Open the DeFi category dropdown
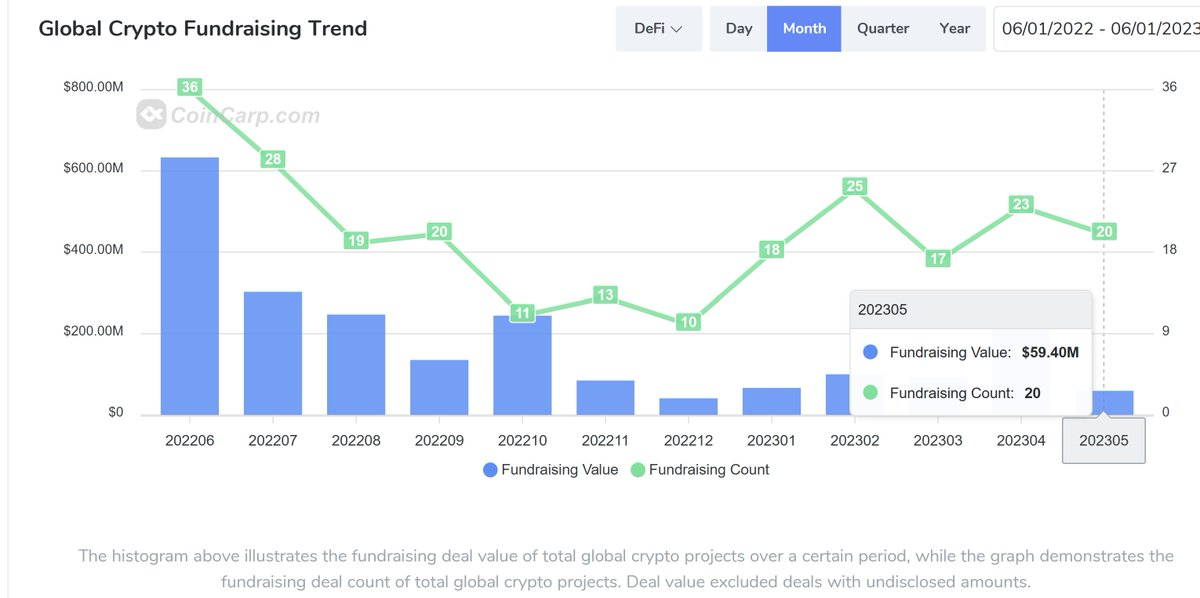The height and width of the screenshot is (598, 1200). point(658,28)
